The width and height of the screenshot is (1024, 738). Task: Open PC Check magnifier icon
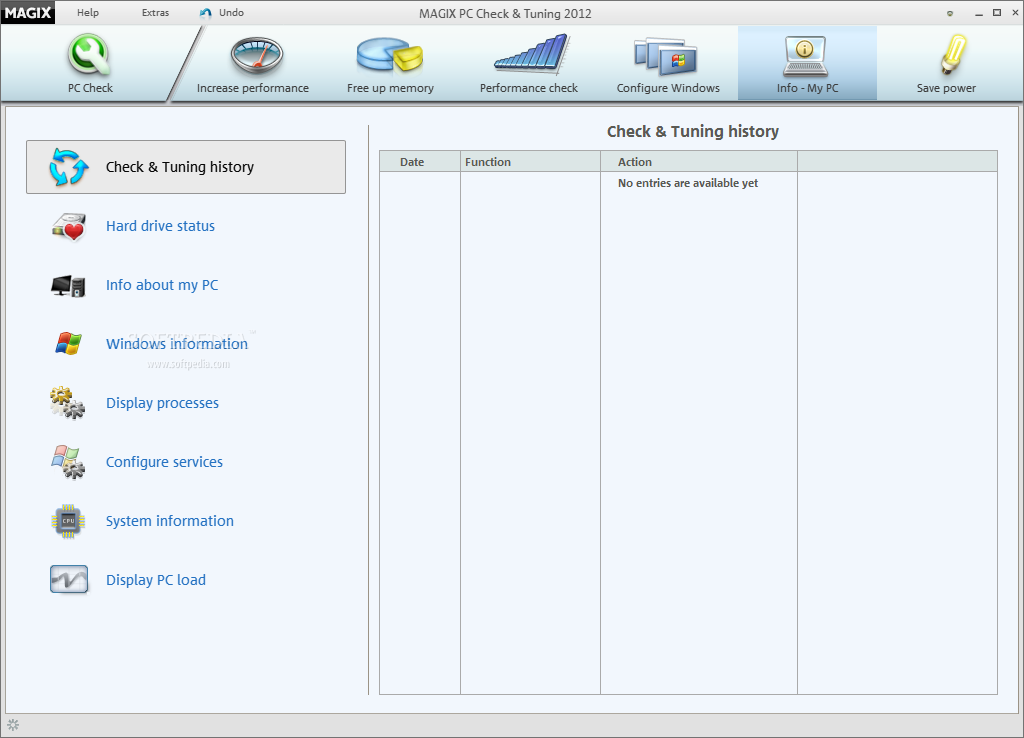[x=89, y=55]
